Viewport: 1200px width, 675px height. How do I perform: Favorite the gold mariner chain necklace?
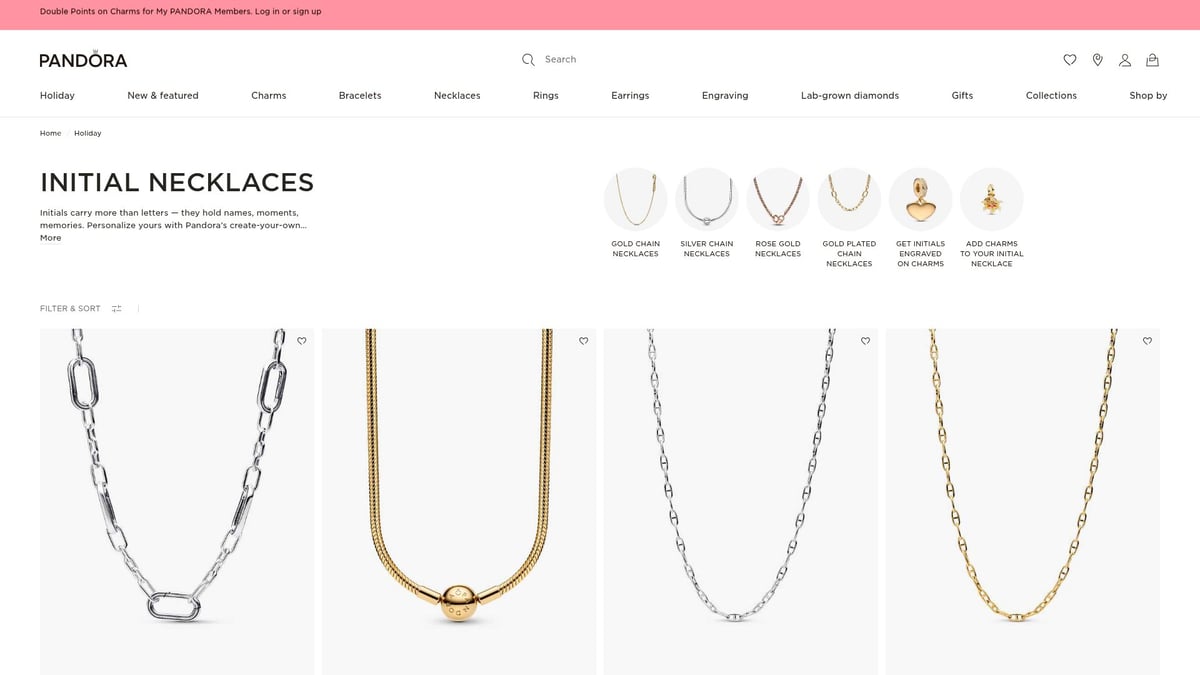(1147, 341)
